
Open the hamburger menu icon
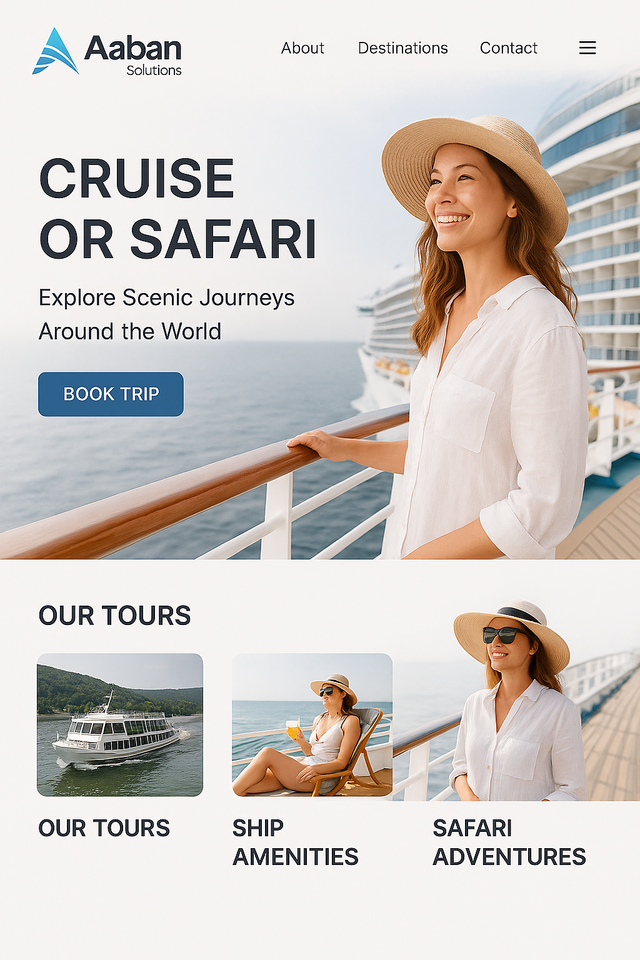pos(587,48)
